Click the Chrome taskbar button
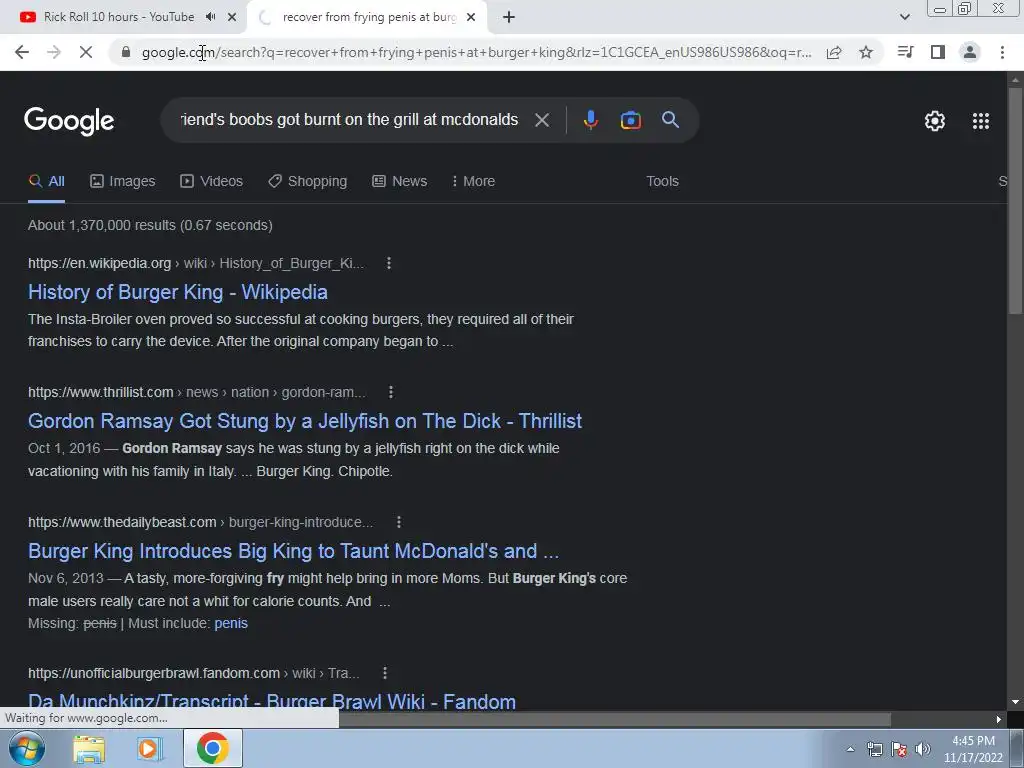 [x=212, y=748]
